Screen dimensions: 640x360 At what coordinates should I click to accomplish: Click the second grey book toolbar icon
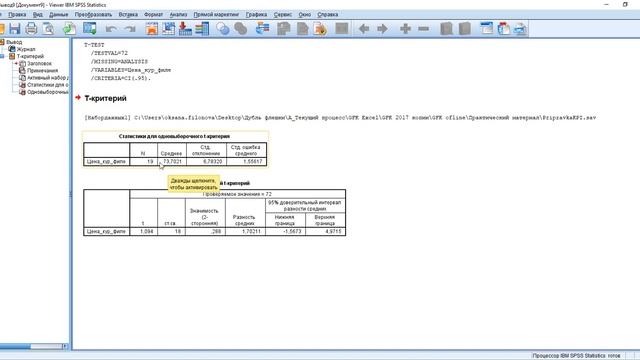tap(464, 29)
